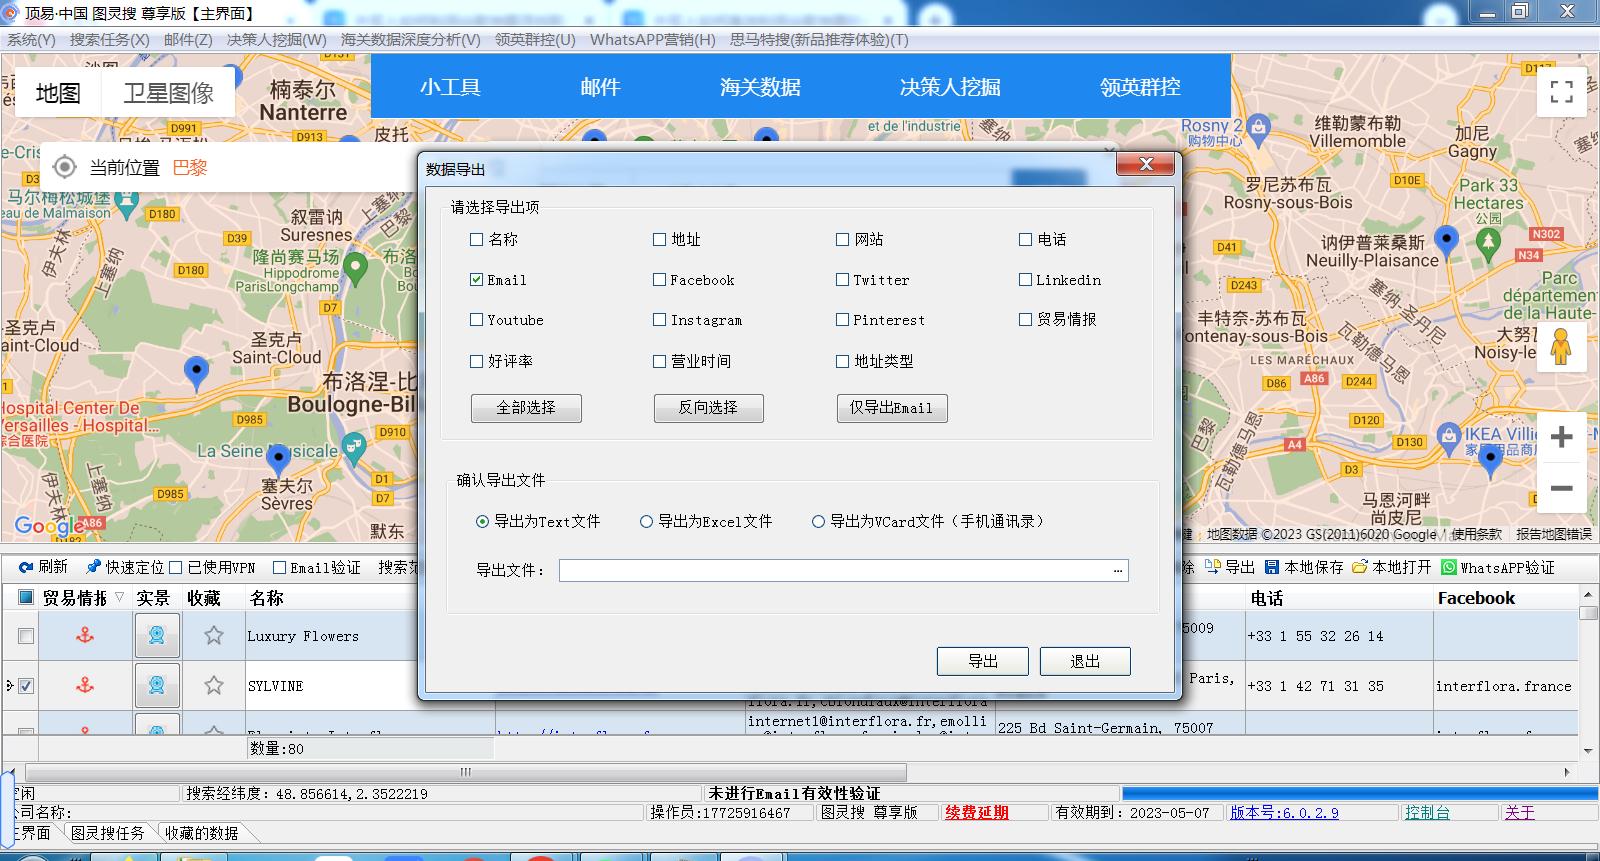
Task: Click the star icon in SYLVINE row
Action: tap(214, 685)
